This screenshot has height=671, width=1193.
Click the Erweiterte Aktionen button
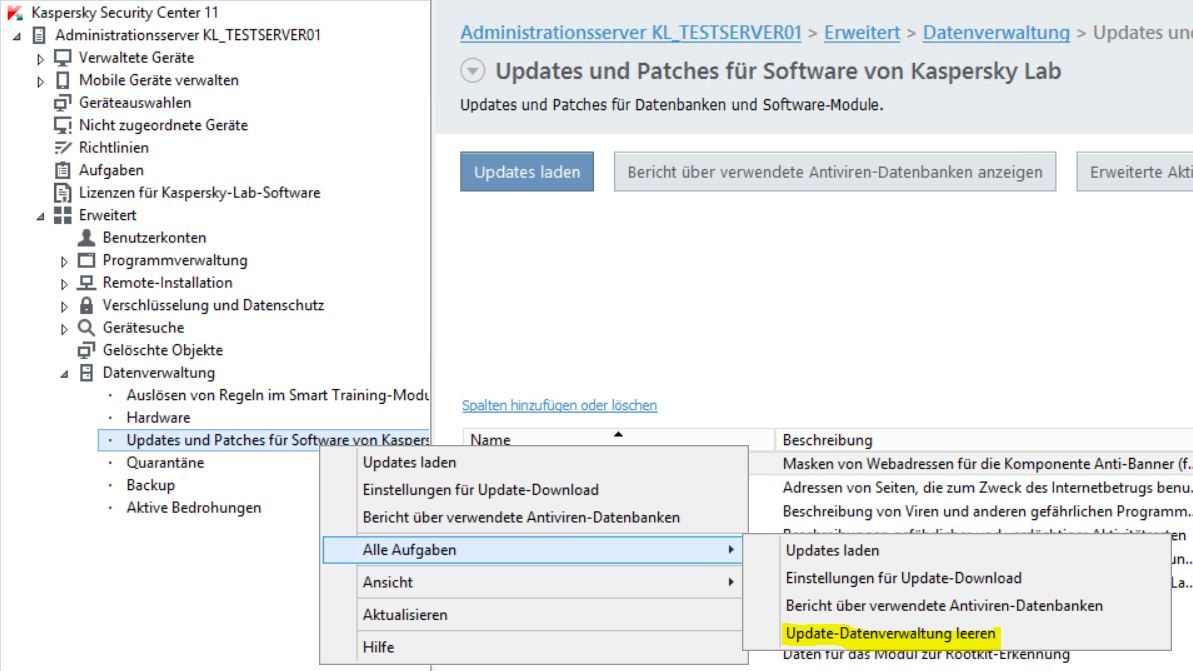(1135, 172)
